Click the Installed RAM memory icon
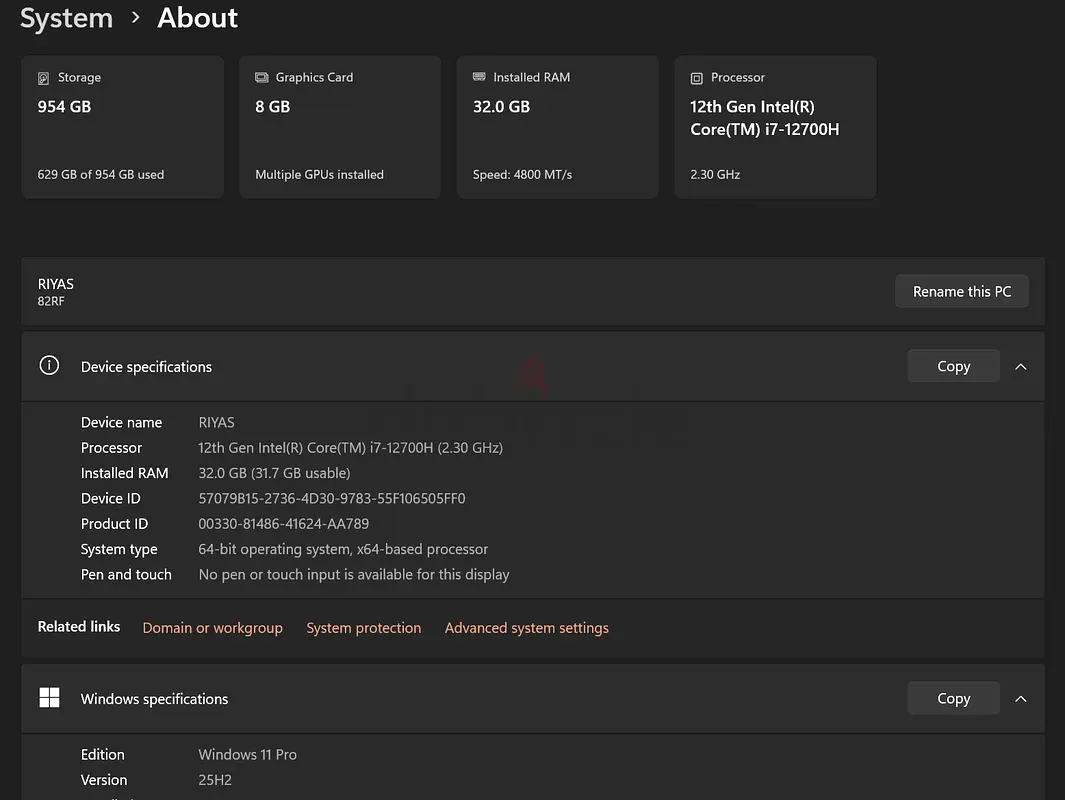1065x800 pixels. click(x=479, y=77)
